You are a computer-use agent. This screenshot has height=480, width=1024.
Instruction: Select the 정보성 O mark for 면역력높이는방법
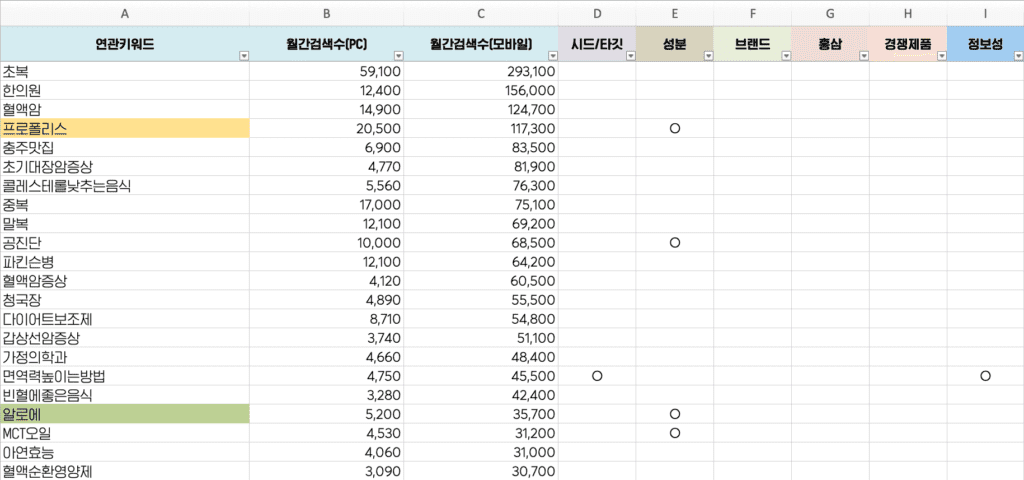pos(985,376)
